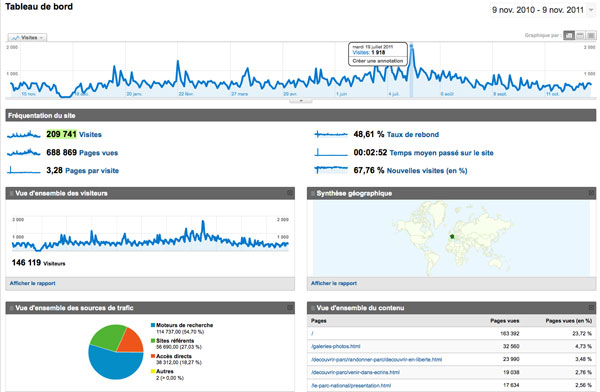The width and height of the screenshot is (600, 392).
Task: Grab the Synthèse géographique drag handle
Action: [313, 193]
